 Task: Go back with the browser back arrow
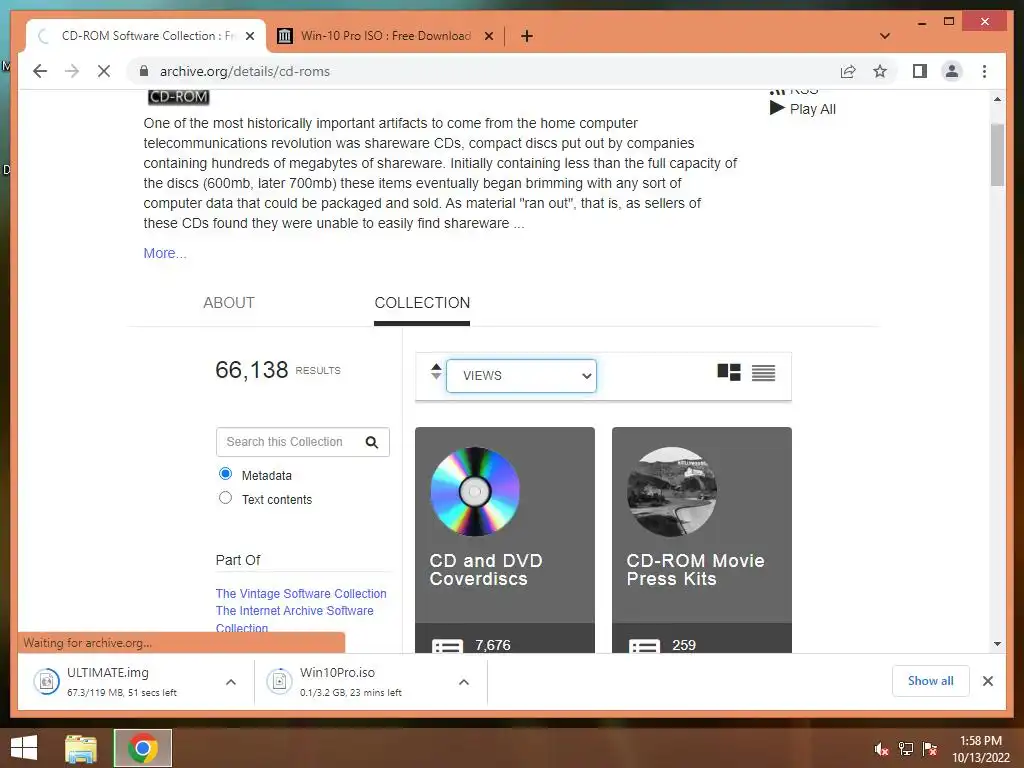pyautogui.click(x=40, y=71)
